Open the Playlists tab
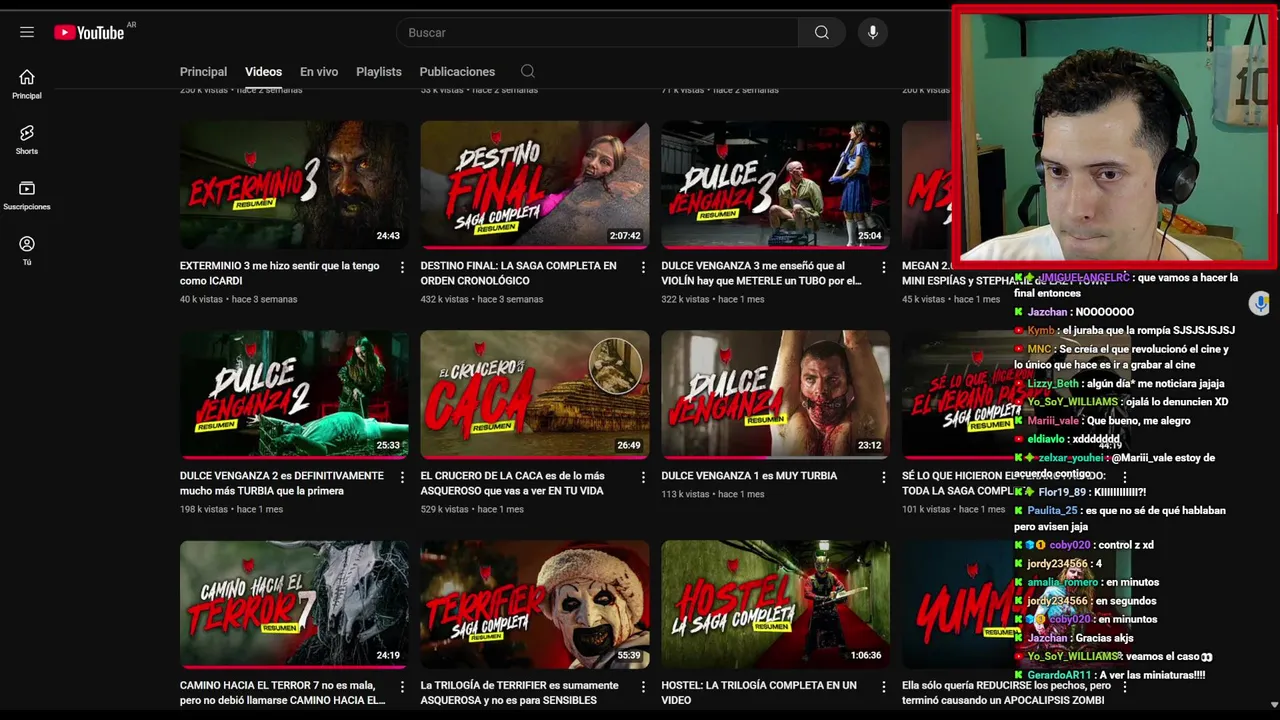 [x=379, y=71]
